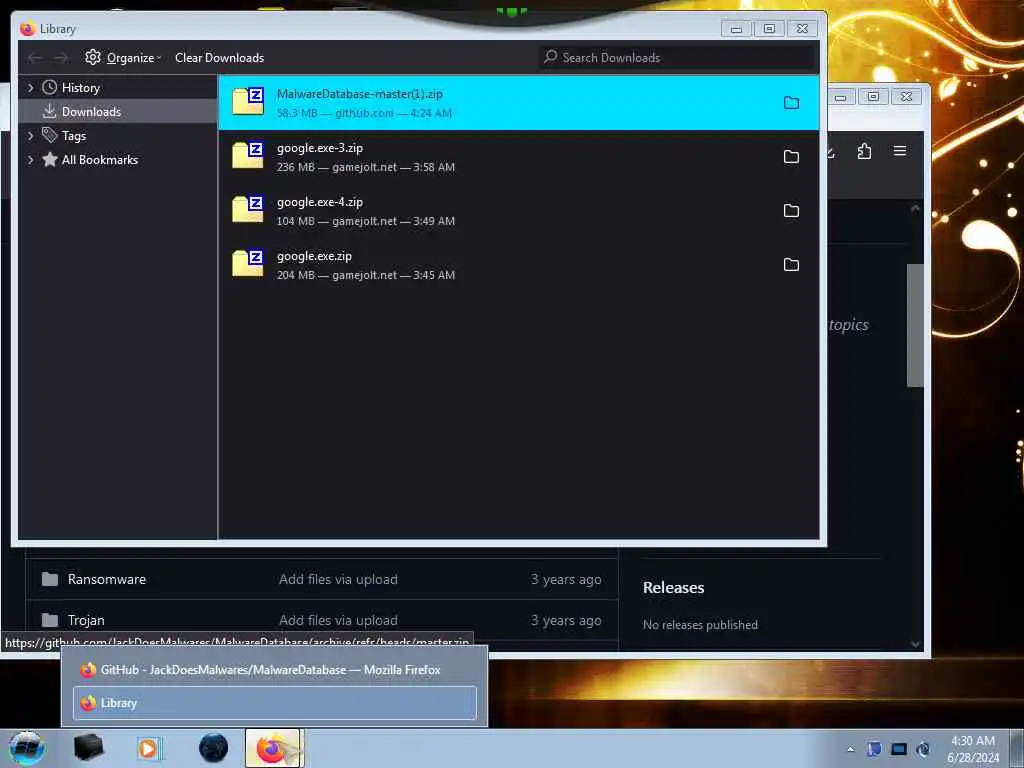Viewport: 1024px width, 768px height.
Task: Click the History clock icon in sidebar
Action: 50,88
